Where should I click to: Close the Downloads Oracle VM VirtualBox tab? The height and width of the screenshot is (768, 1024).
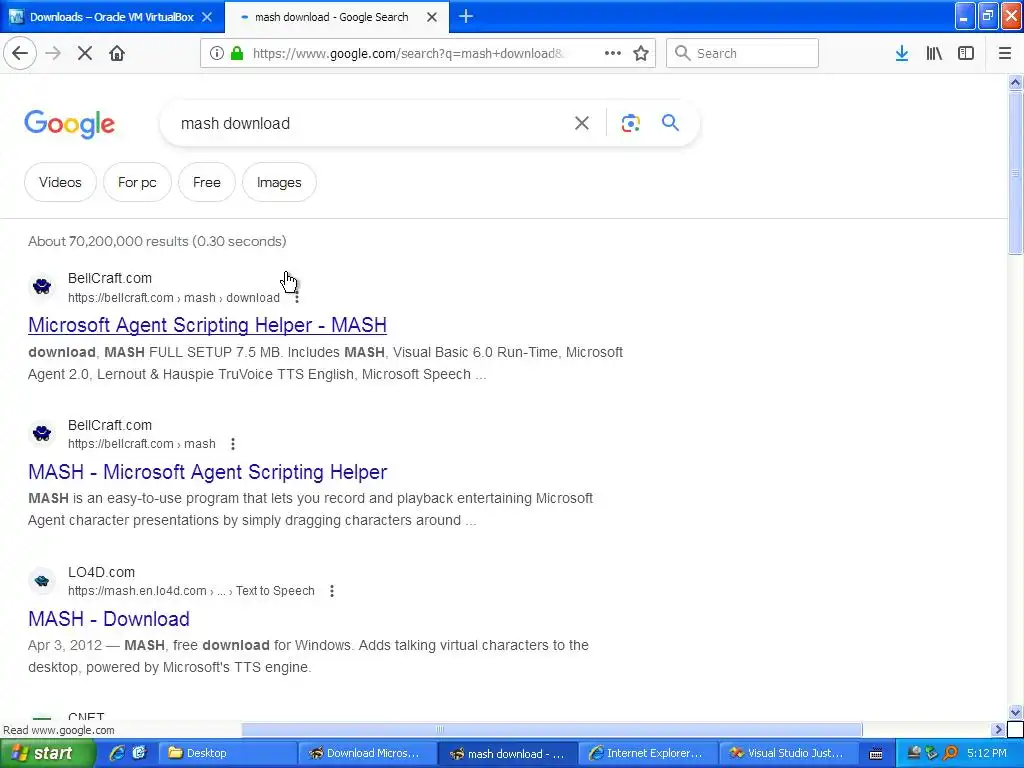click(x=207, y=17)
